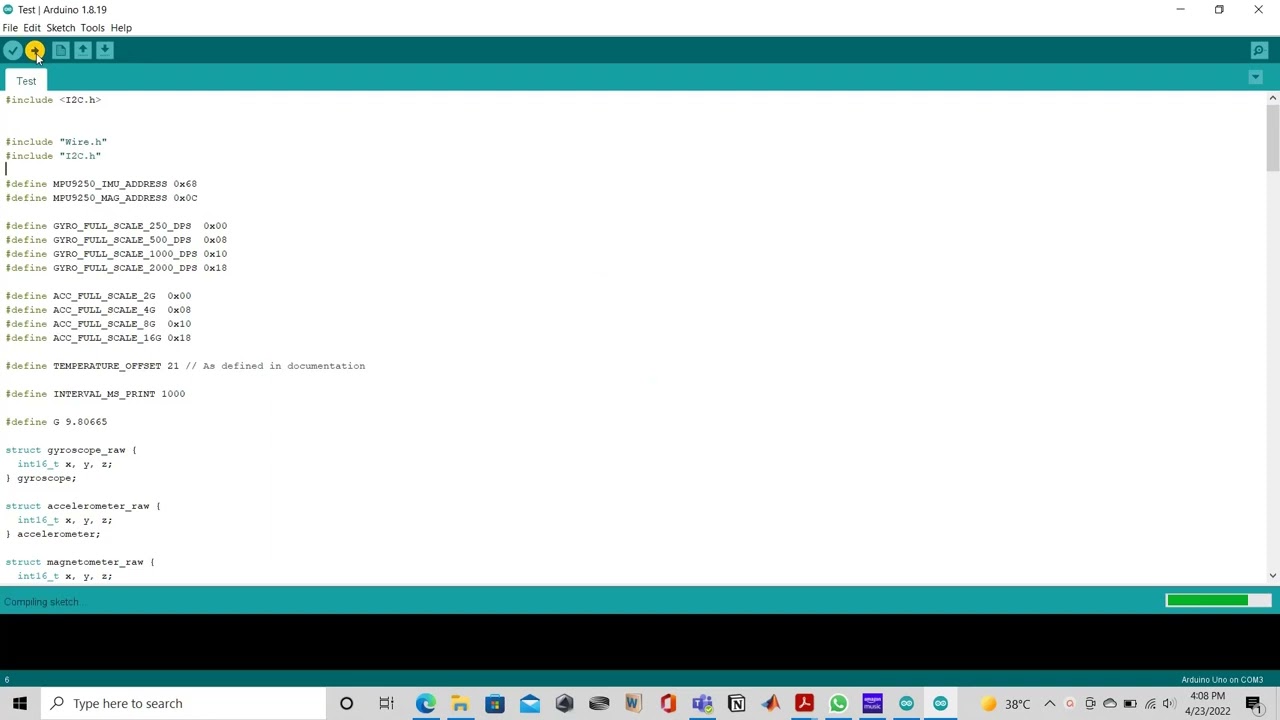Open Adobe Acrobat from taskbar
Image resolution: width=1280 pixels, height=720 pixels.
coord(805,703)
